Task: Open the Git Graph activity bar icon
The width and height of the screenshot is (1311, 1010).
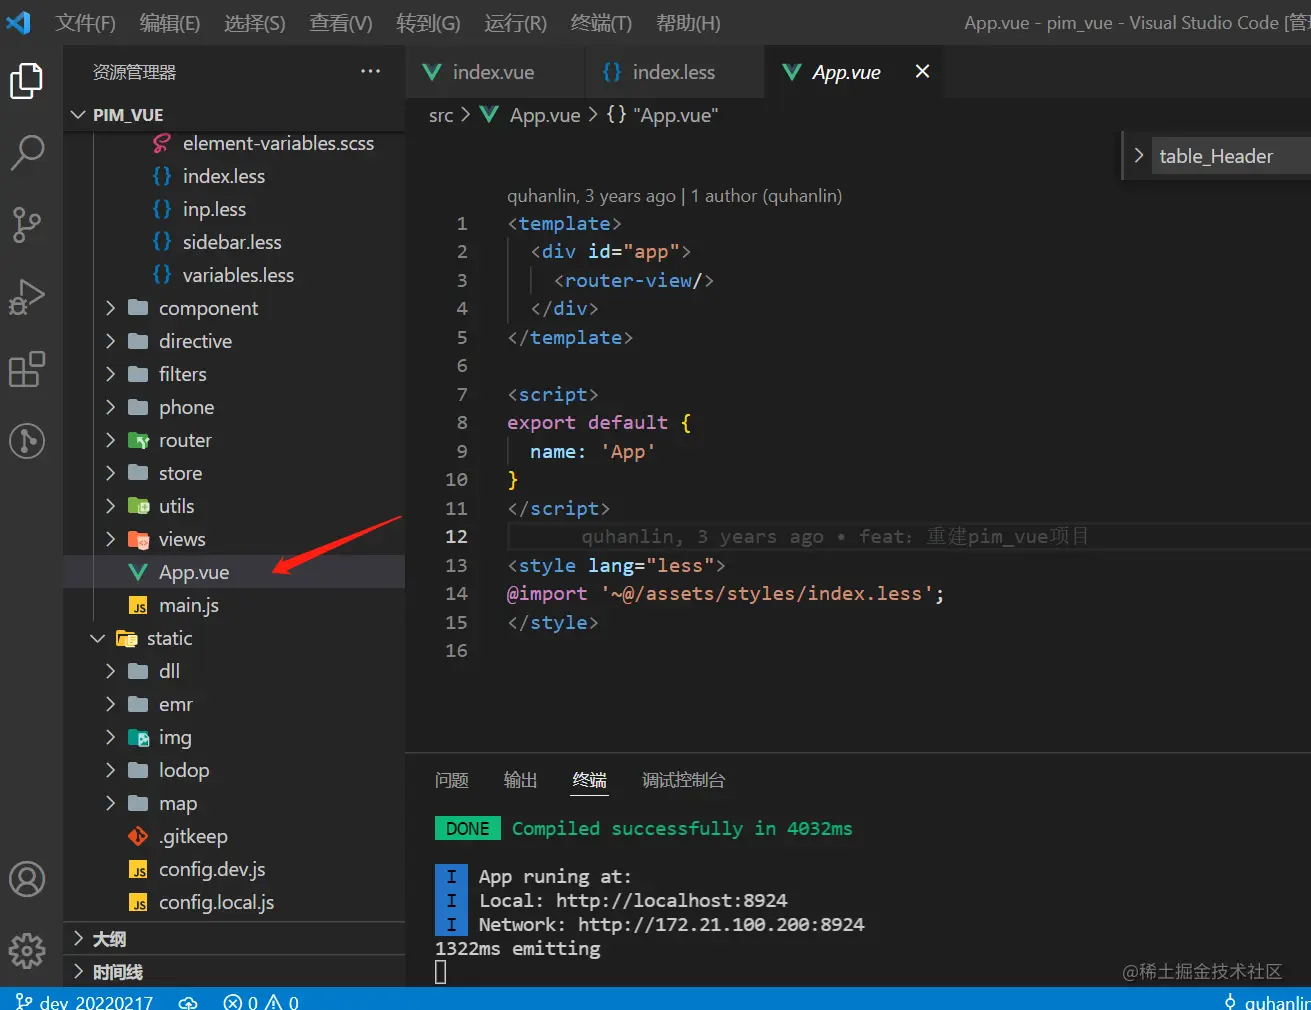Action: coord(27,440)
